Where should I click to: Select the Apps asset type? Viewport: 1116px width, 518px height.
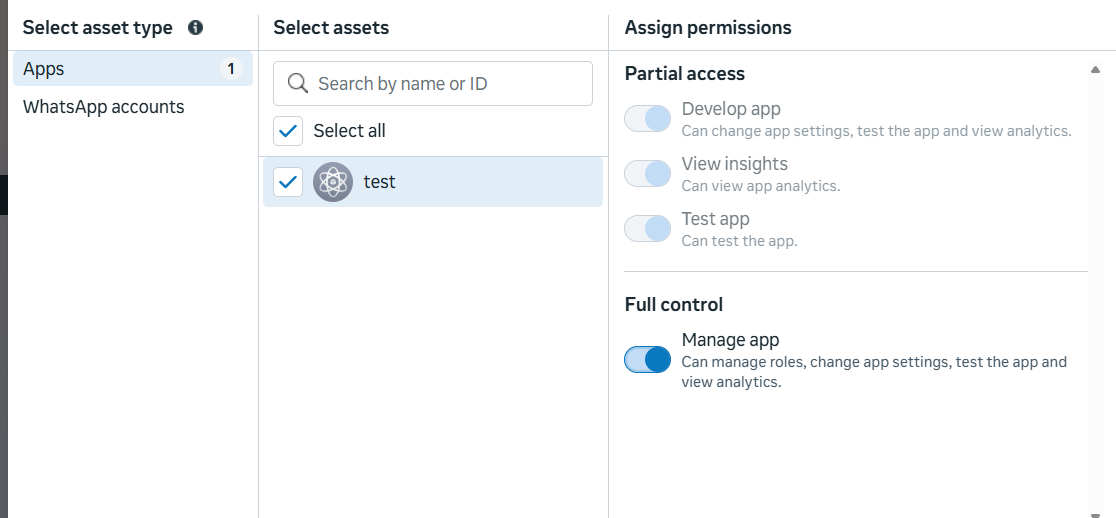[44, 69]
